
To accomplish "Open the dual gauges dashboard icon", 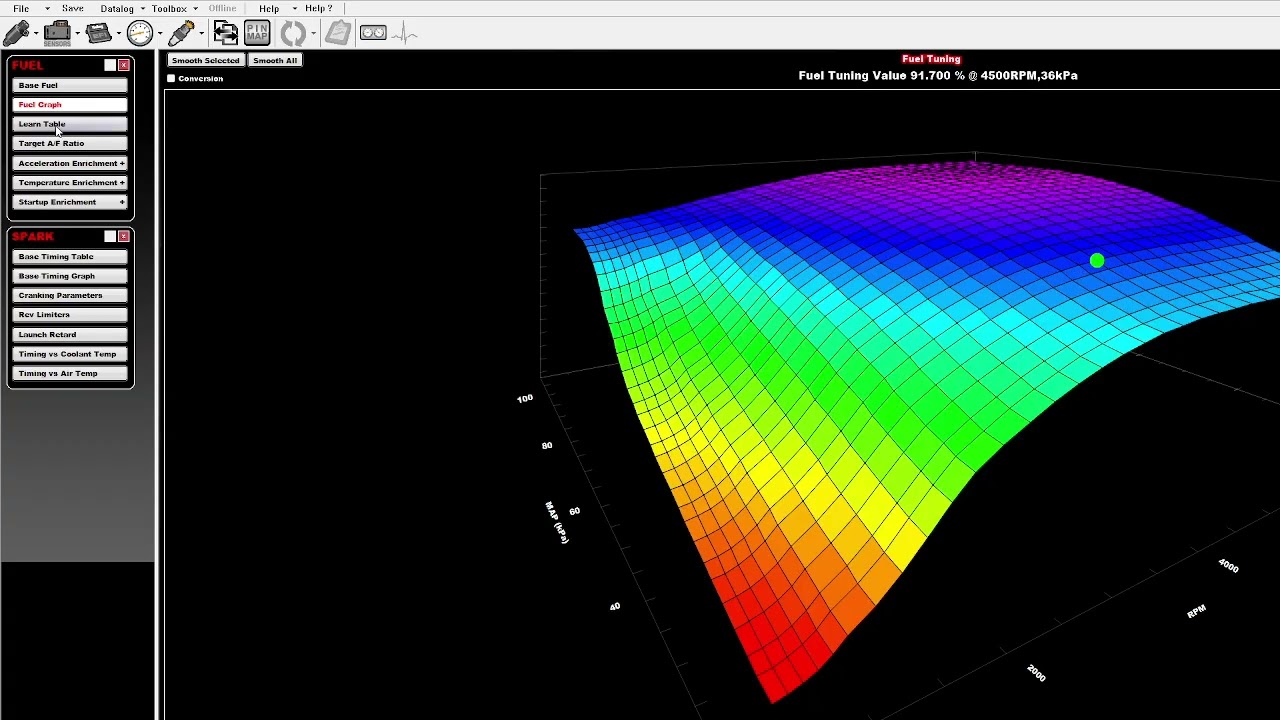I will pos(373,33).
